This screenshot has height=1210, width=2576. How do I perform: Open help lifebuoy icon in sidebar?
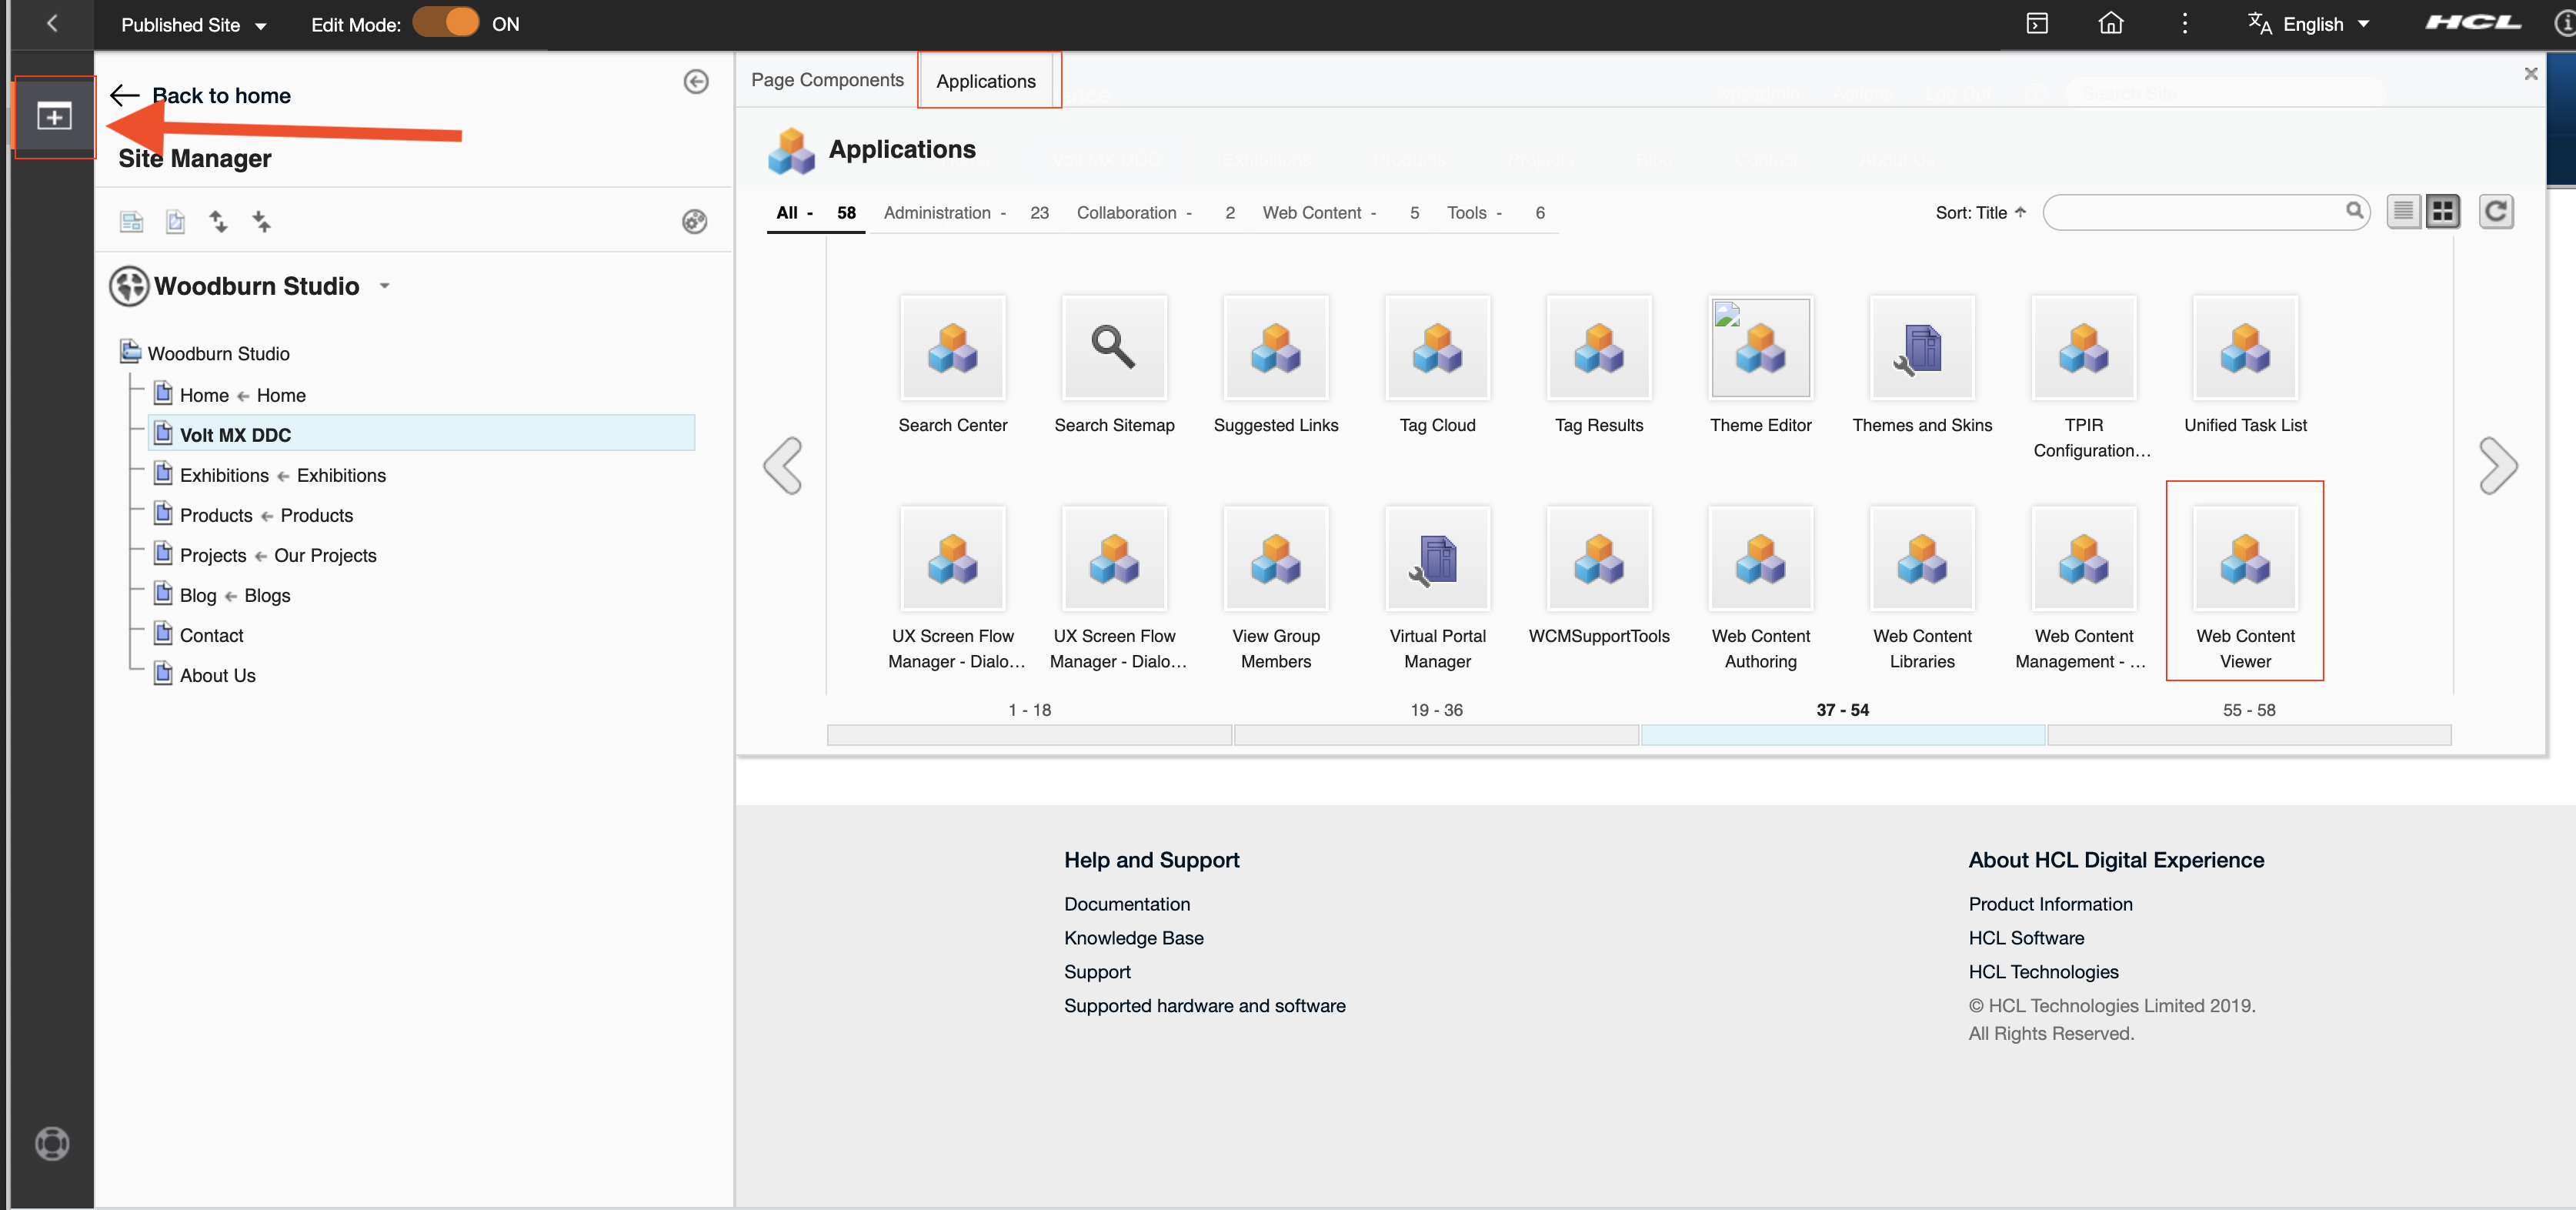point(52,1142)
